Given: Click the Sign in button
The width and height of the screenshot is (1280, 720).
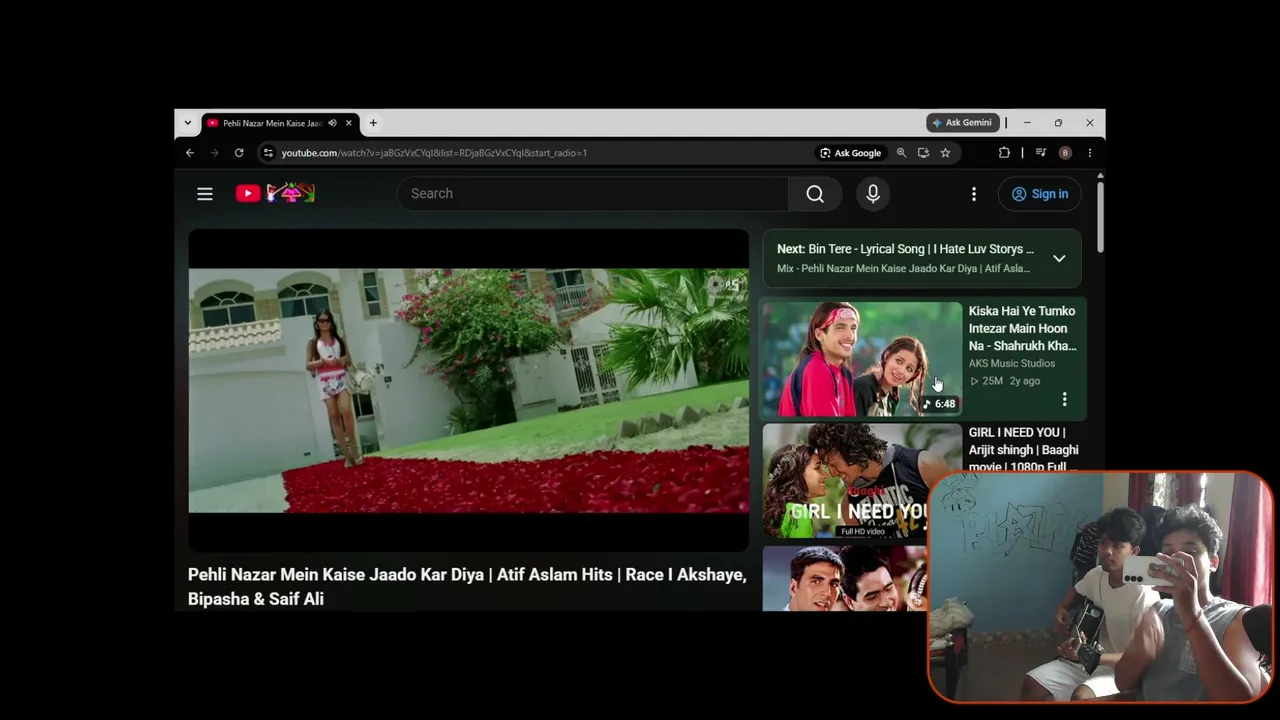Looking at the screenshot, I should pos(1040,194).
